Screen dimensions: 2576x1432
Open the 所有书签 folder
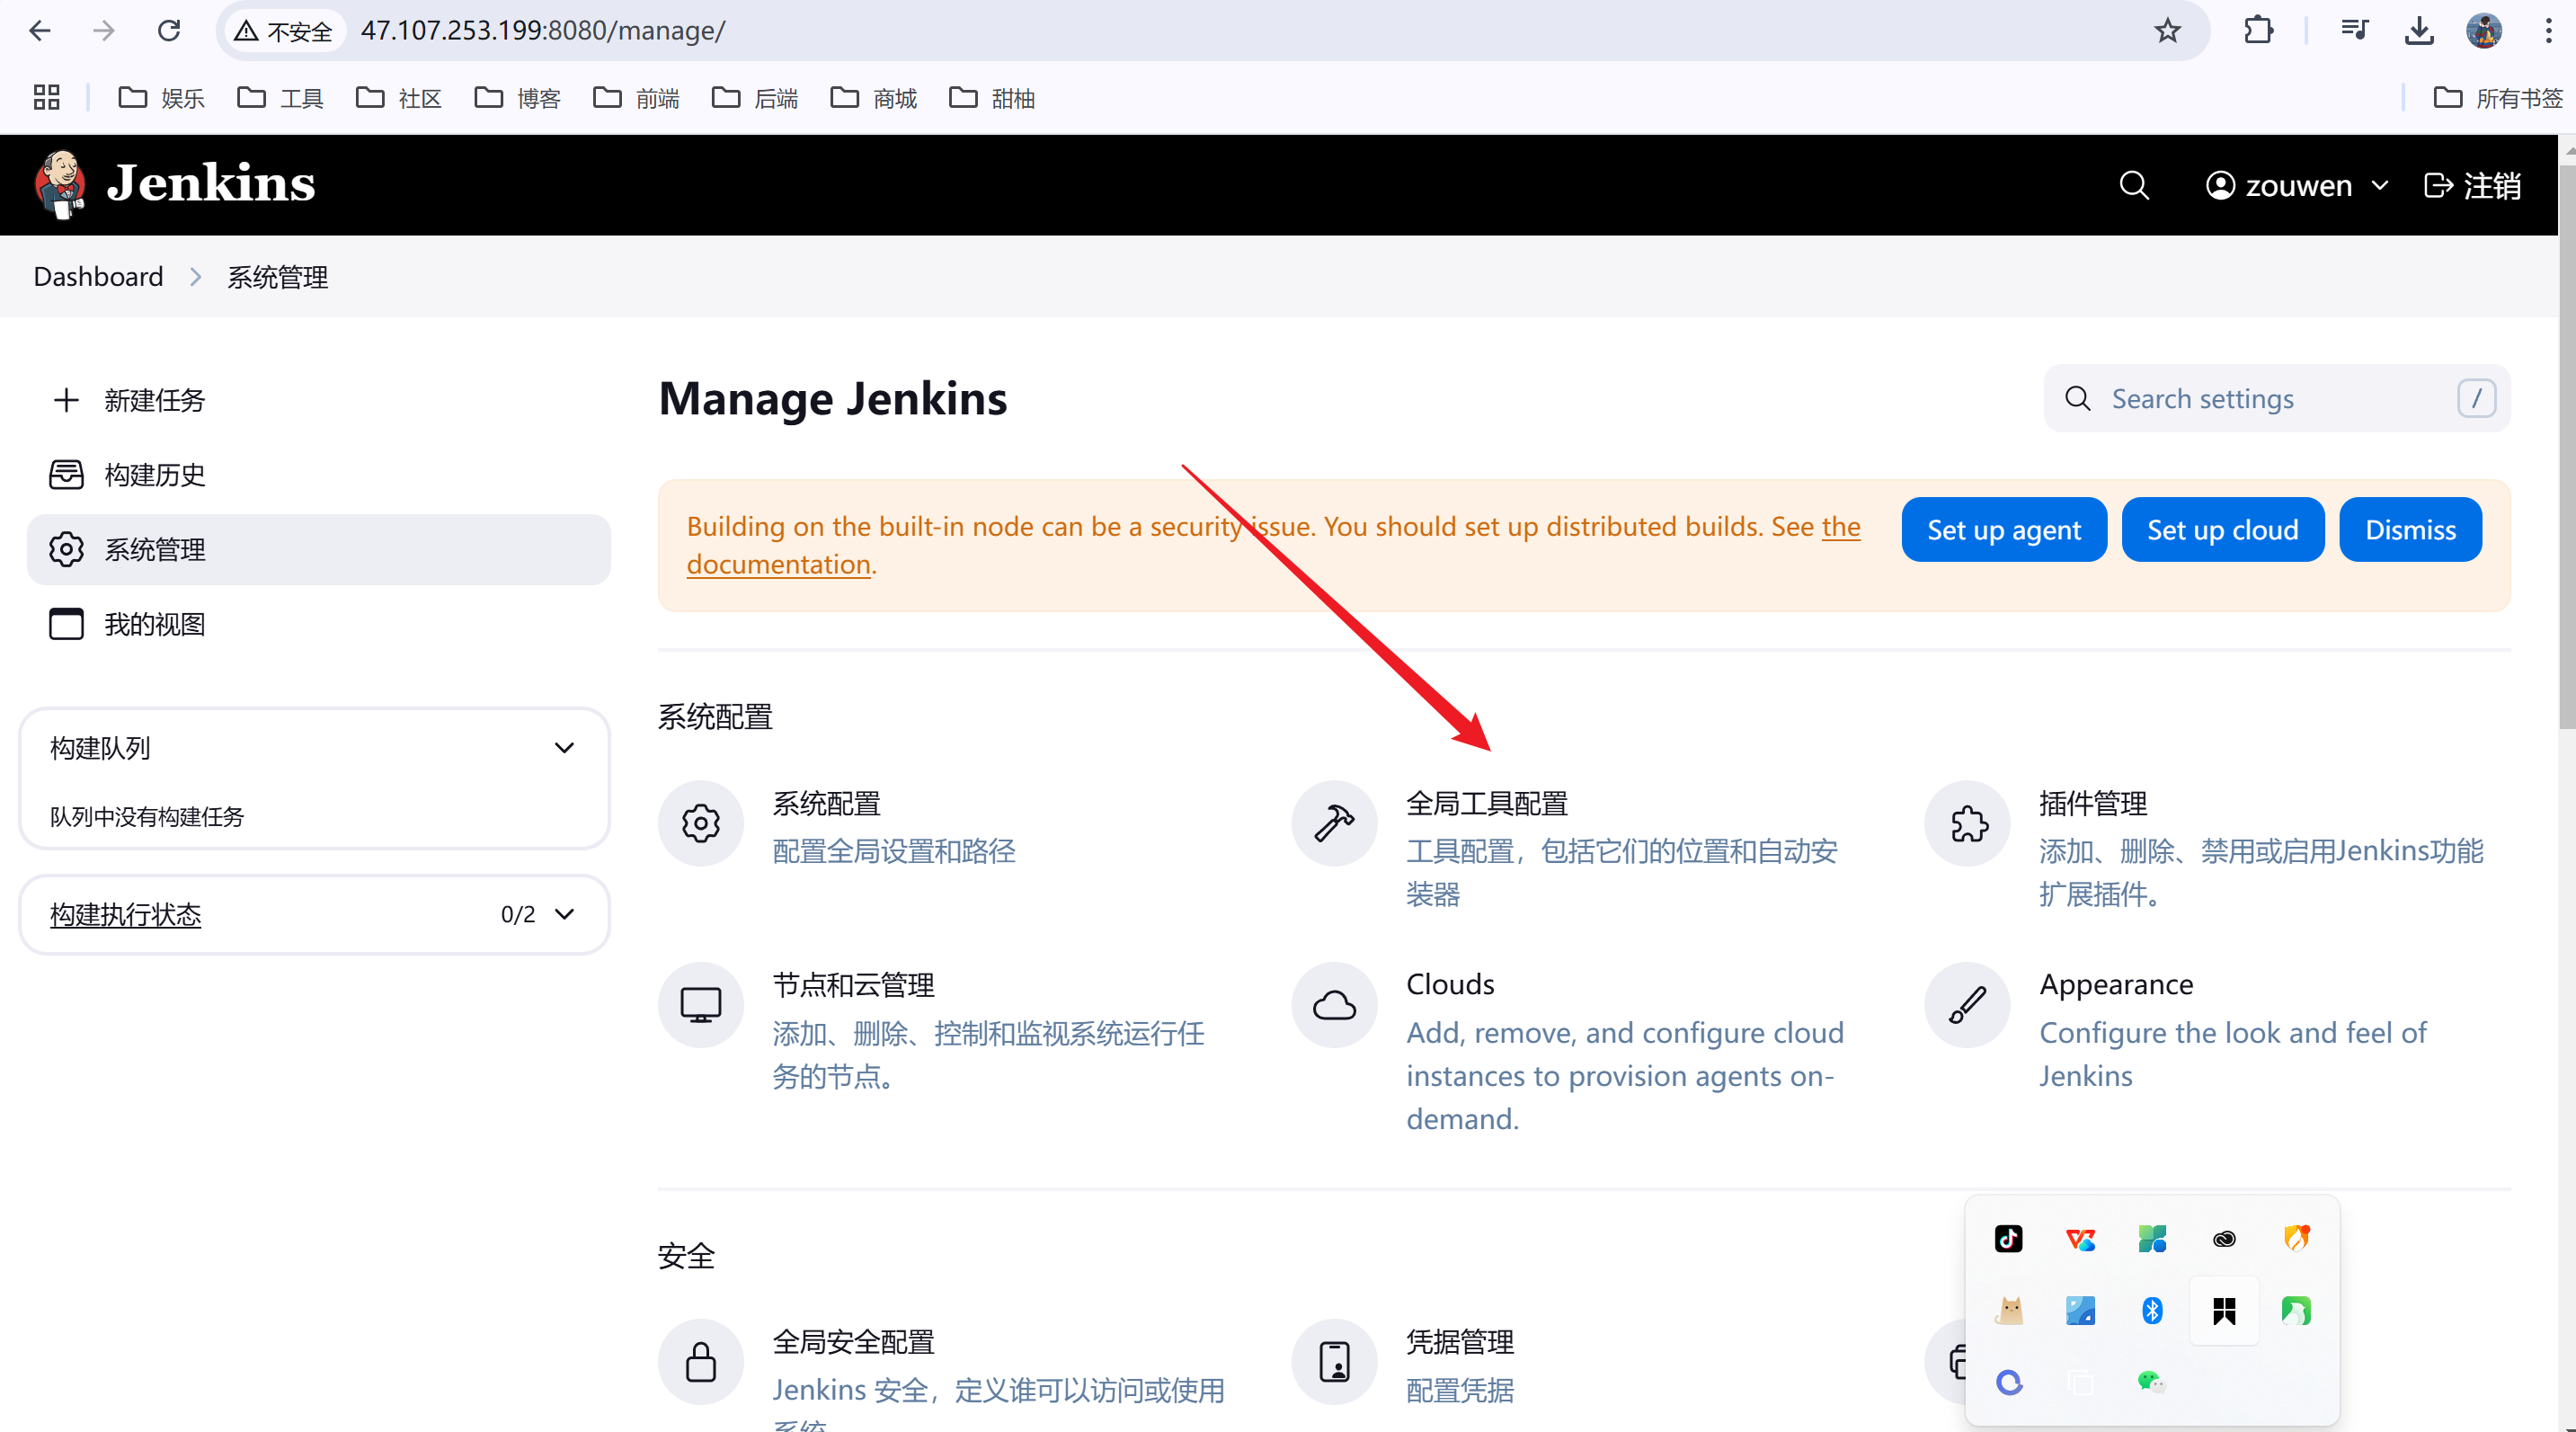tap(2498, 98)
